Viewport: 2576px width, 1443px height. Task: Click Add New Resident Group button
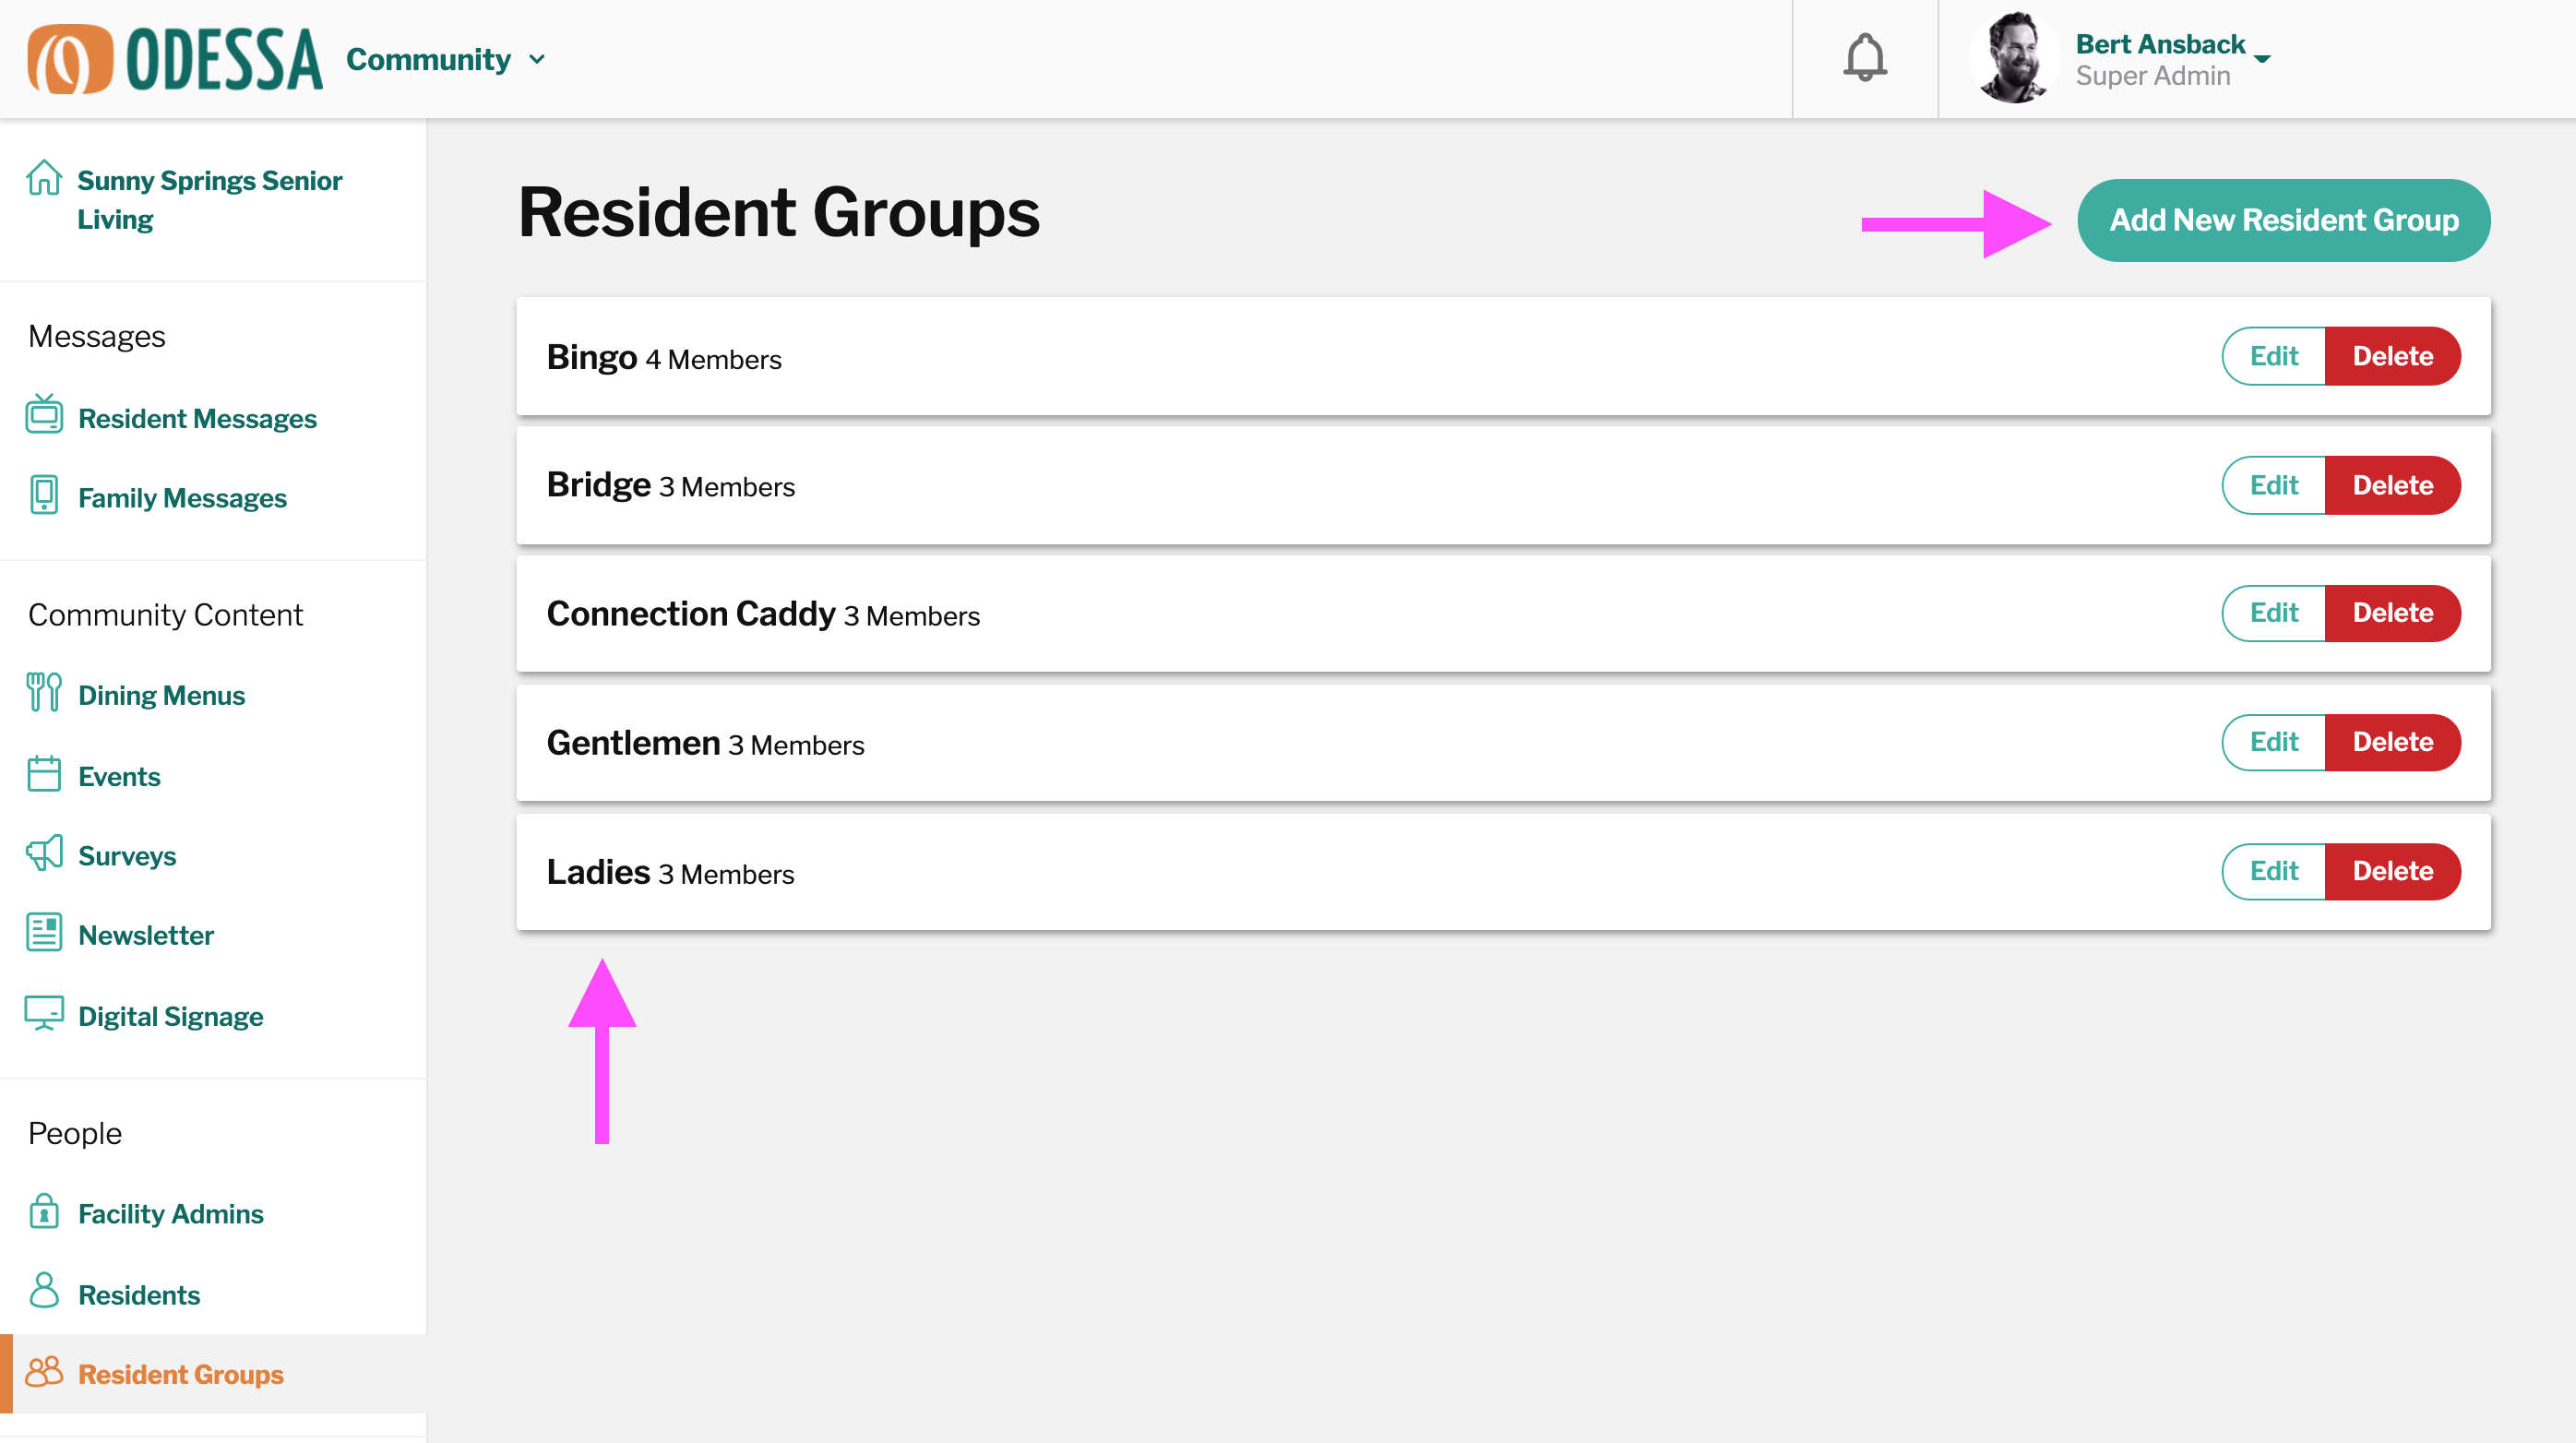pyautogui.click(x=2284, y=220)
